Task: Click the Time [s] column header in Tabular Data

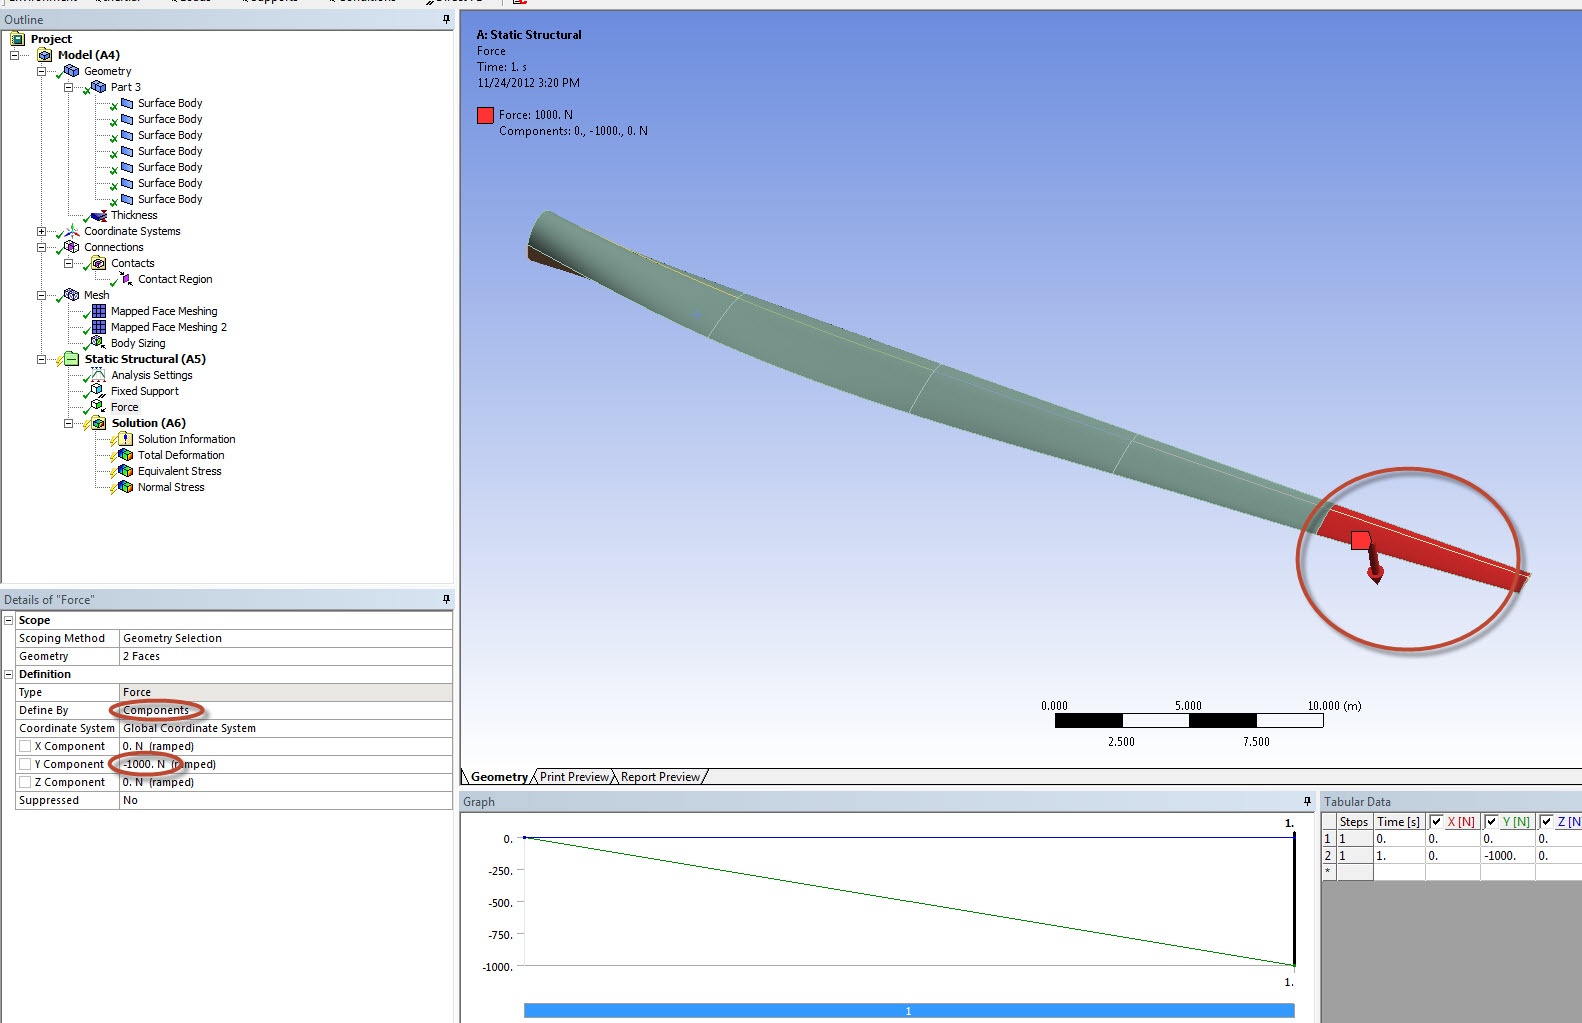Action: [x=1399, y=822]
